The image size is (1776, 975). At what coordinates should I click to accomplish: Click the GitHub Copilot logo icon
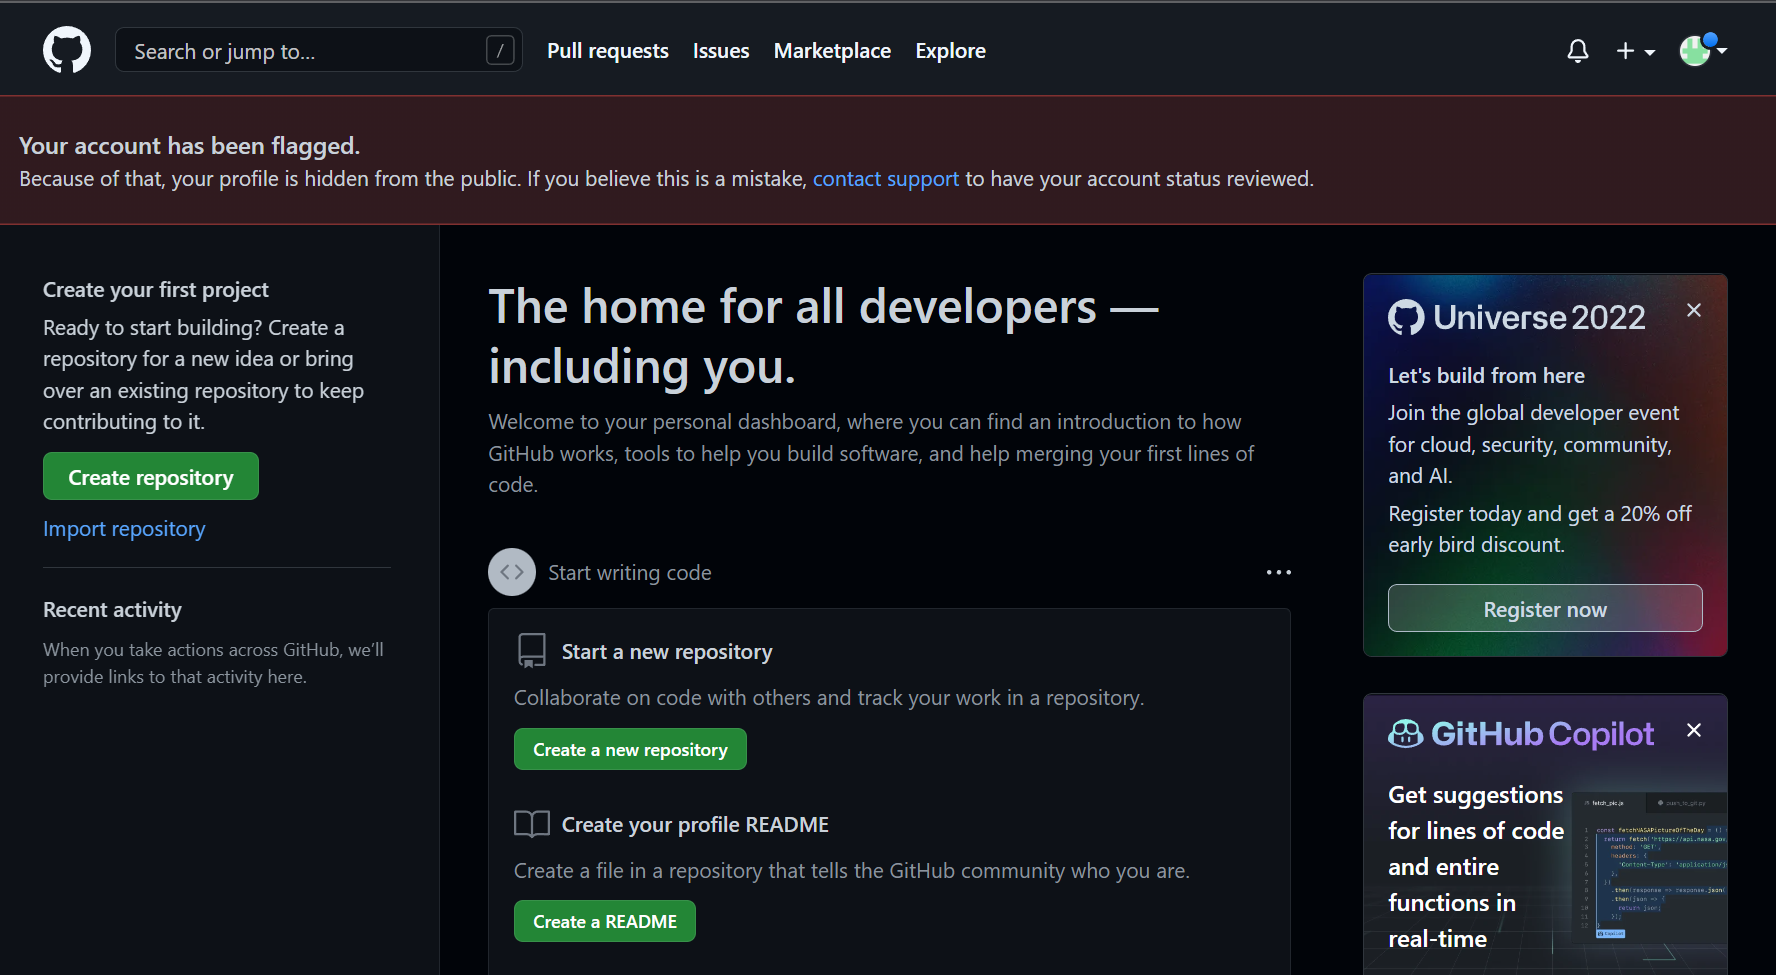point(1406,734)
